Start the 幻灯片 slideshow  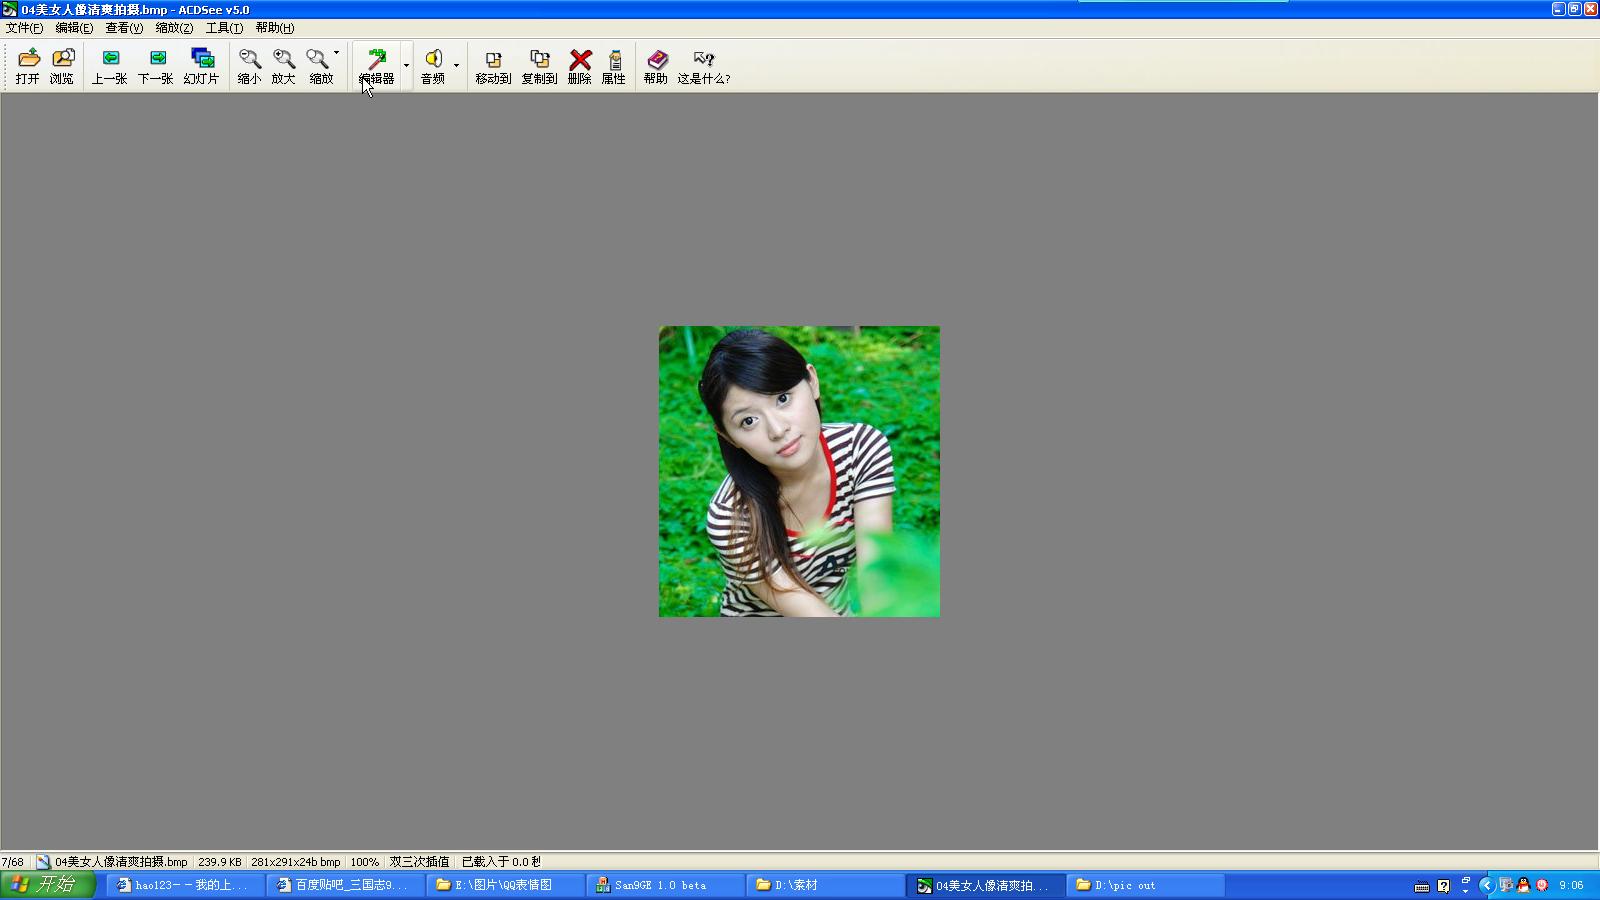pyautogui.click(x=201, y=66)
